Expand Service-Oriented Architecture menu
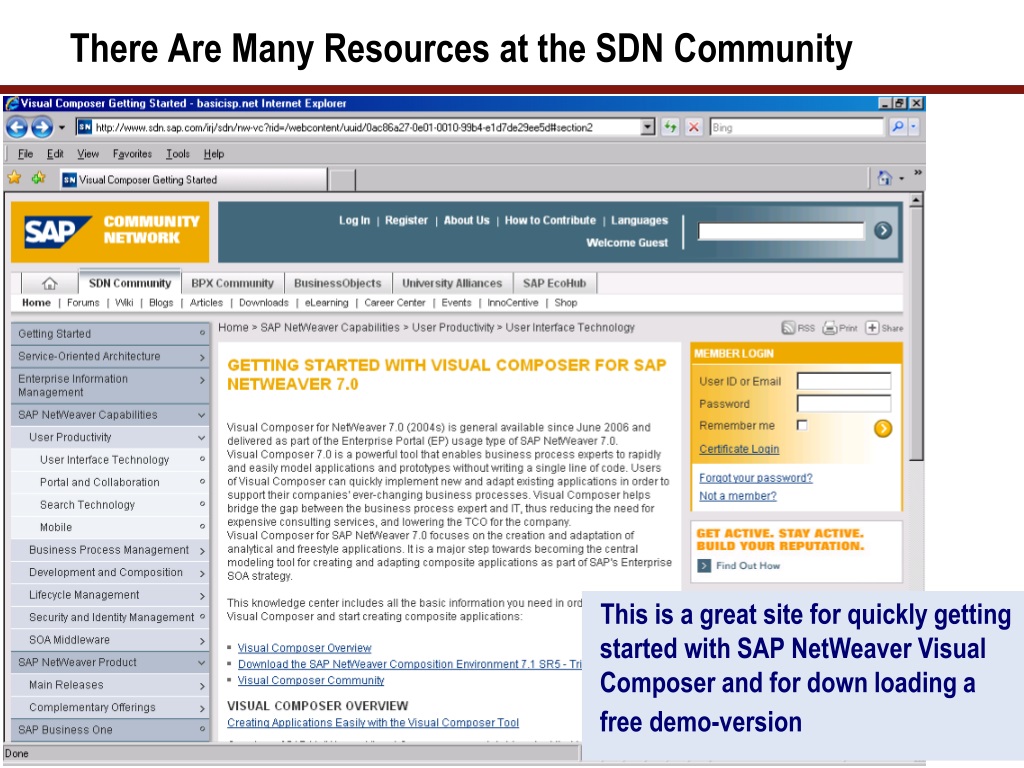This screenshot has height=768, width=1024. coord(202,357)
